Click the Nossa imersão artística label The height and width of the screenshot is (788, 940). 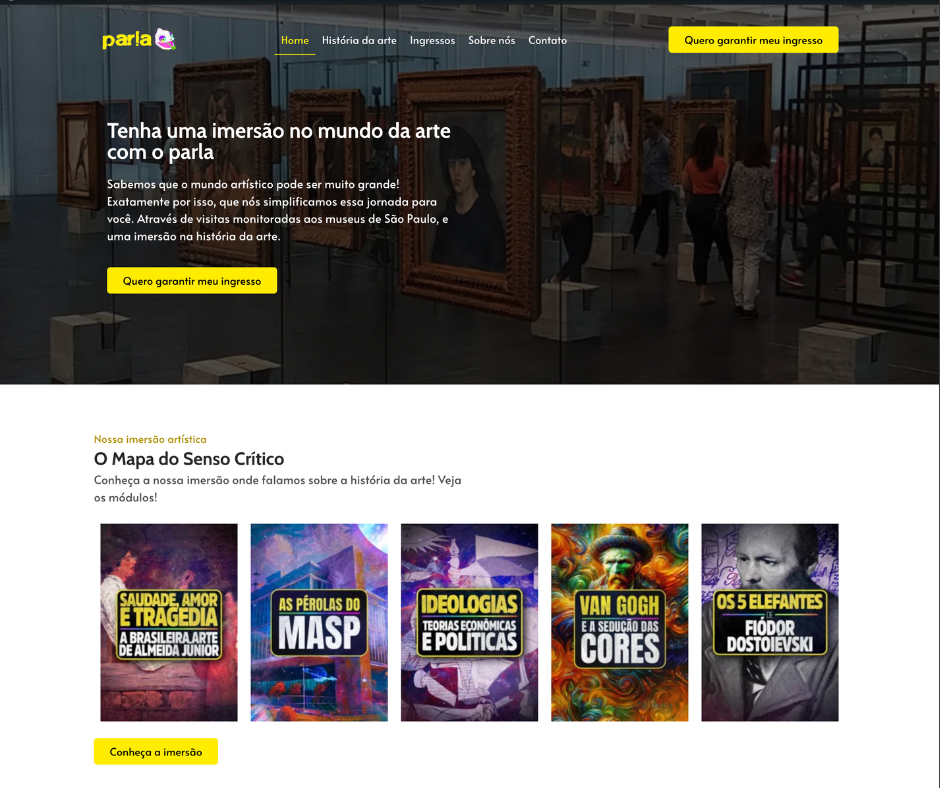tap(150, 439)
